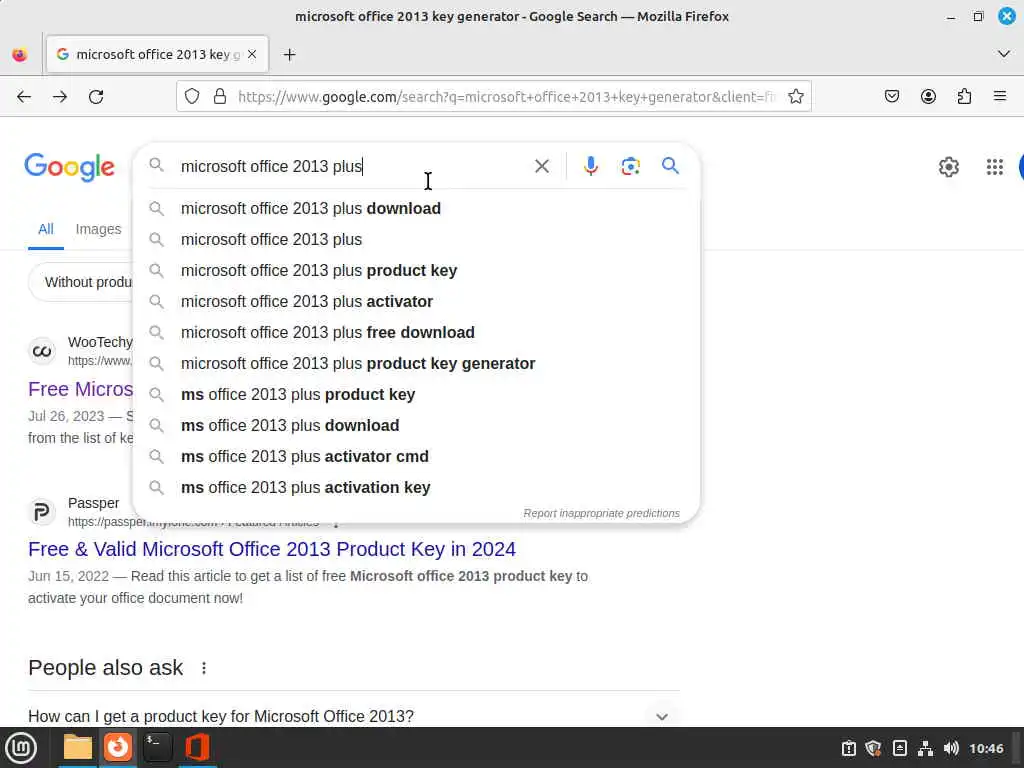Reload the current page
Screen dimensions: 1024x768
96,97
